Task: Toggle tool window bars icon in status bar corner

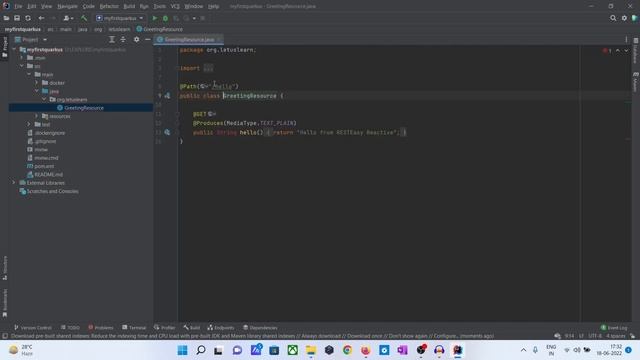Action: 5,336
